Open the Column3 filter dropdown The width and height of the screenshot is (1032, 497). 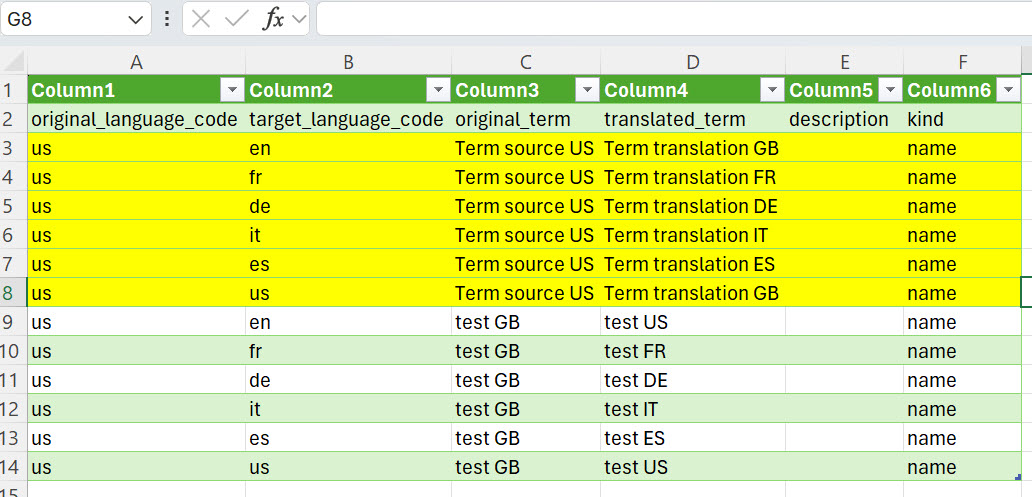coord(587,91)
